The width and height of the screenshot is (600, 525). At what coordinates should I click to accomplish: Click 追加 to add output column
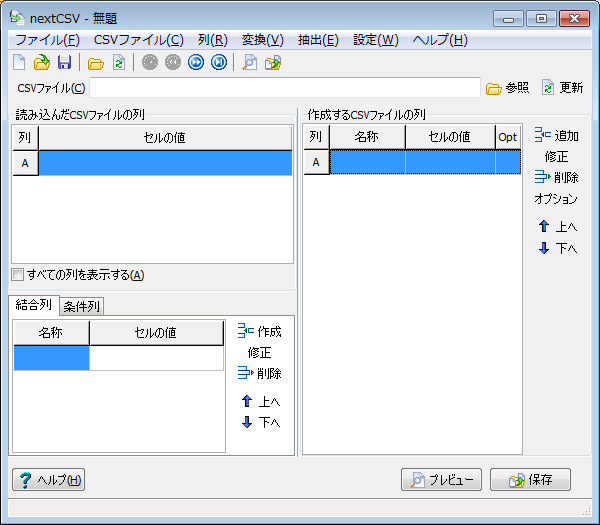(x=556, y=135)
